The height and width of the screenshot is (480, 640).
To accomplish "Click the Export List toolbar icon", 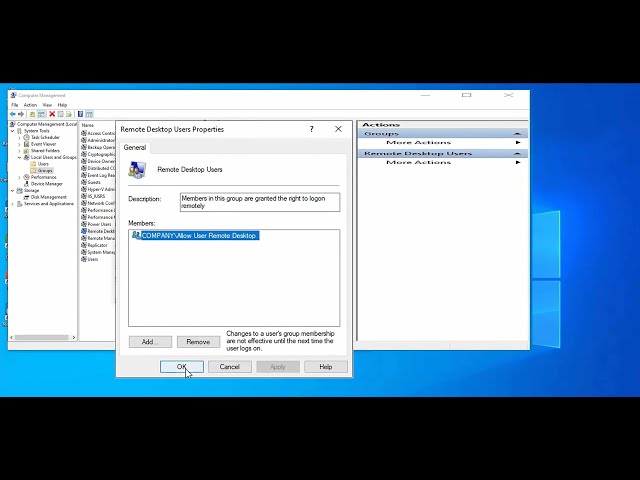I will [x=69, y=114].
